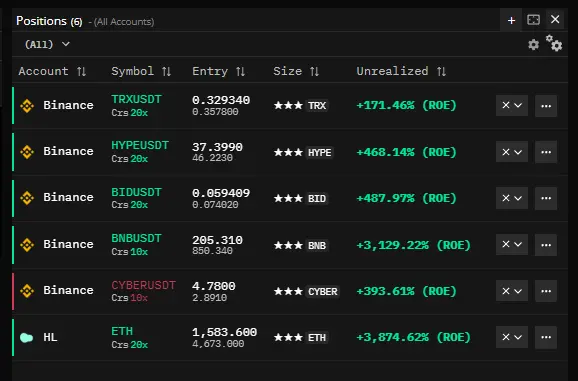
Task: Open the close-position dropdown for BNBUSDT
Action: [x=512, y=244]
